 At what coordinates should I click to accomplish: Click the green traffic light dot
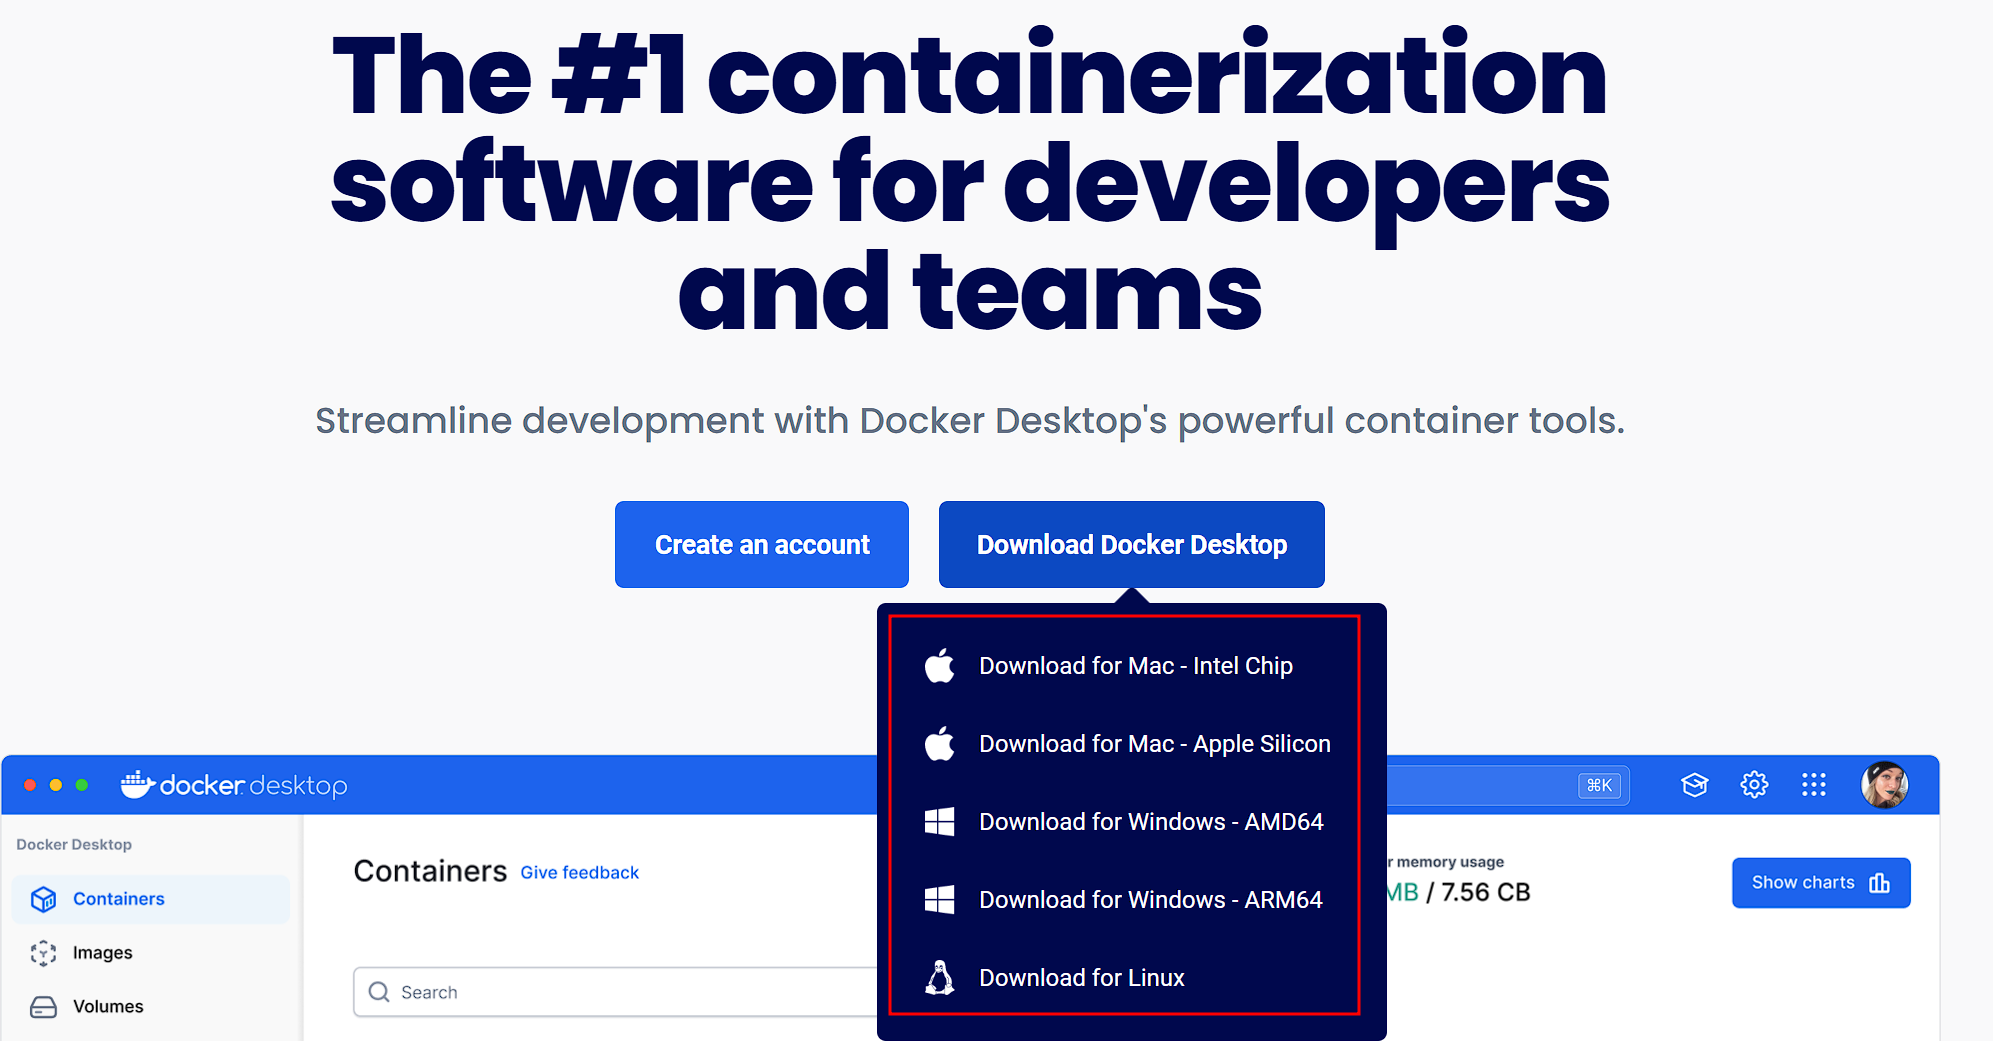80,786
